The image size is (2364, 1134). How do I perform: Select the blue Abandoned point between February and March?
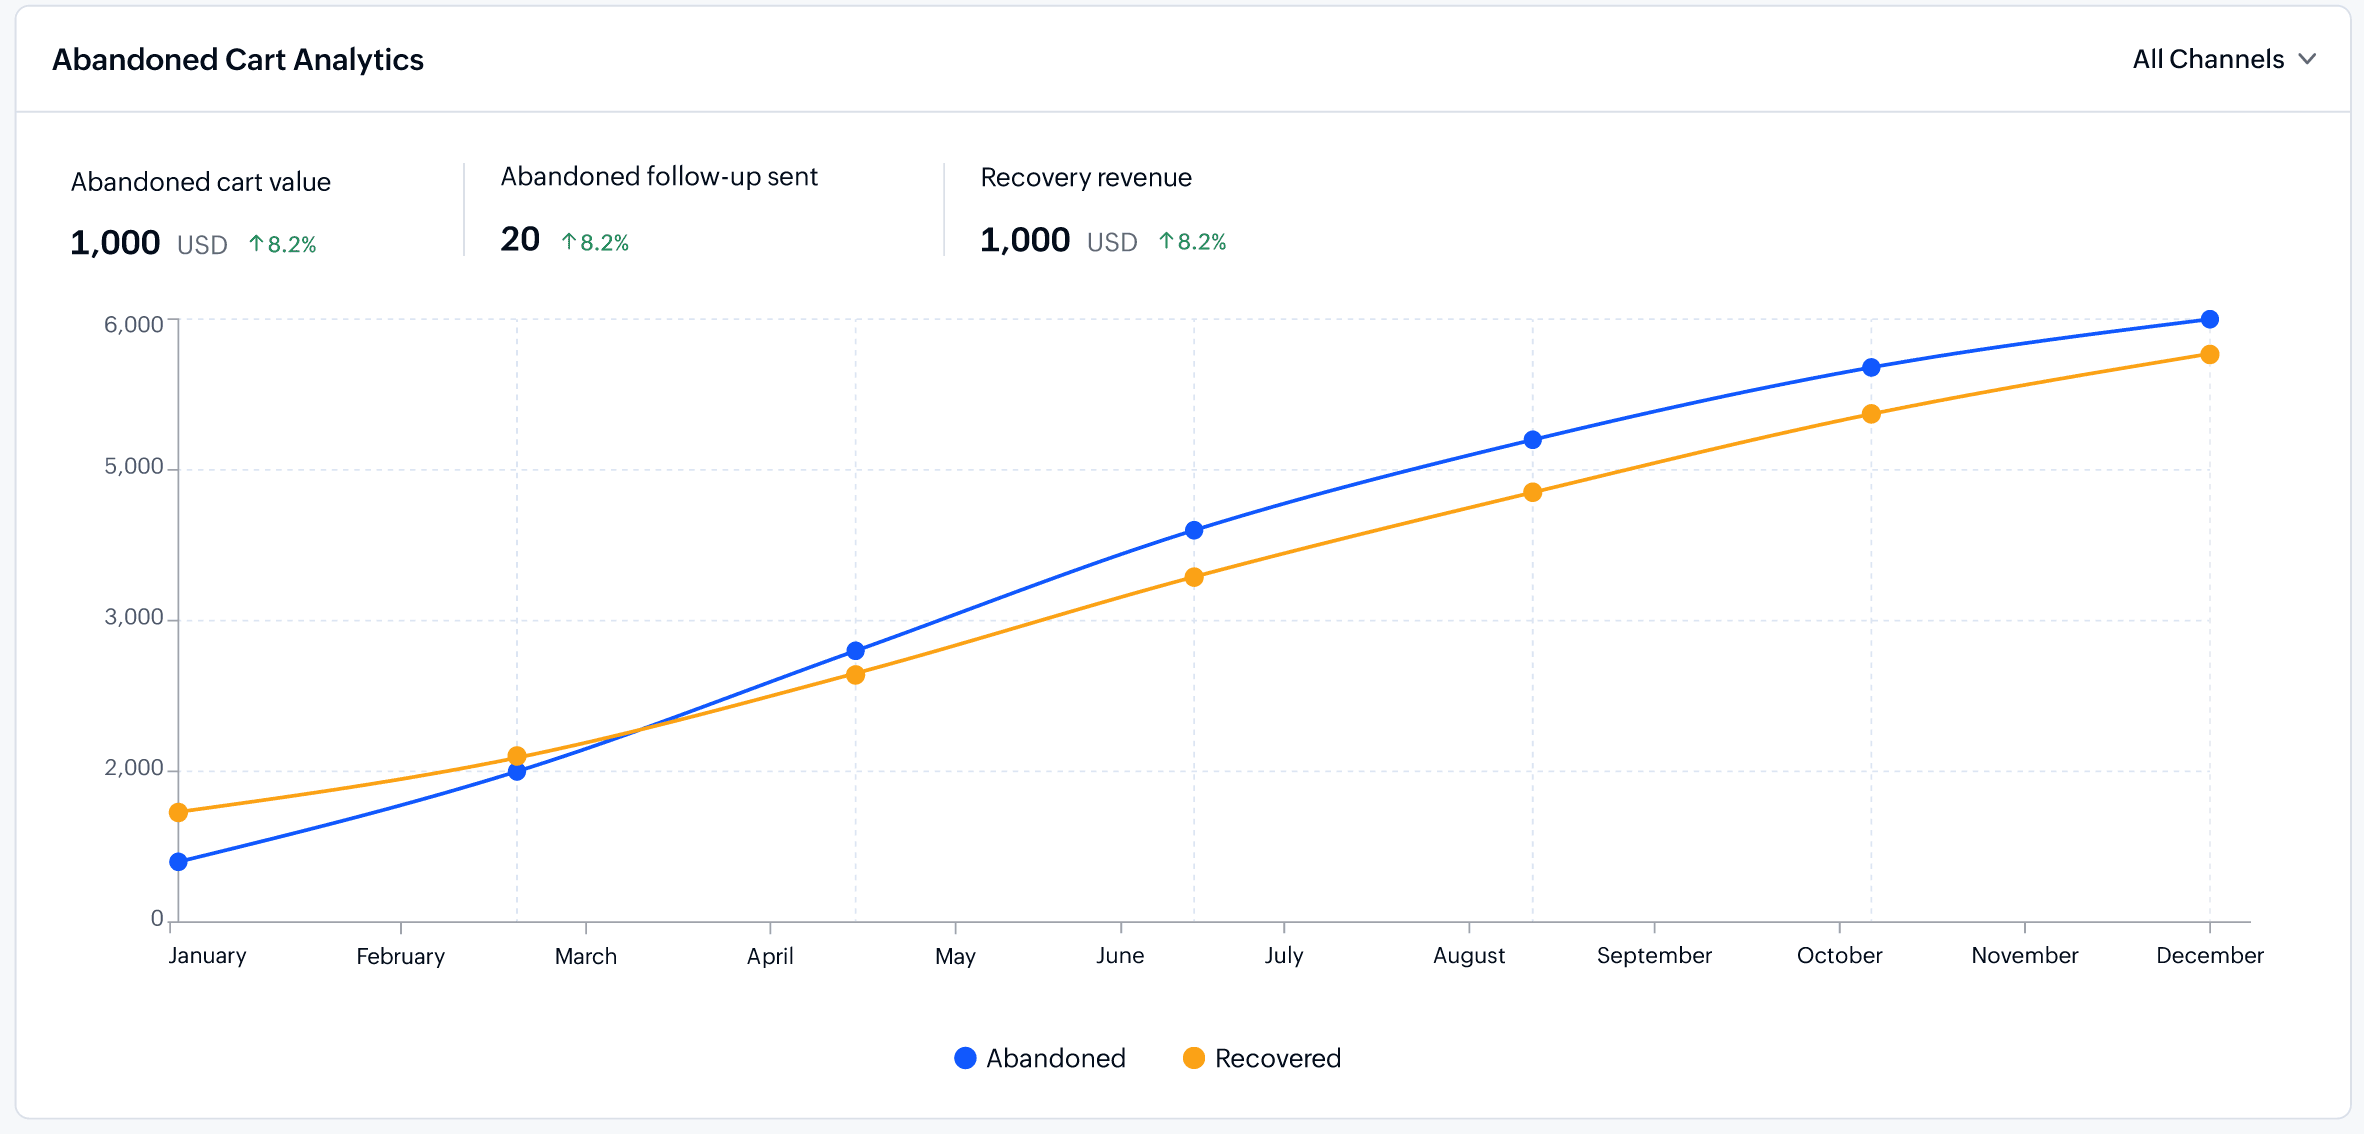tap(517, 771)
